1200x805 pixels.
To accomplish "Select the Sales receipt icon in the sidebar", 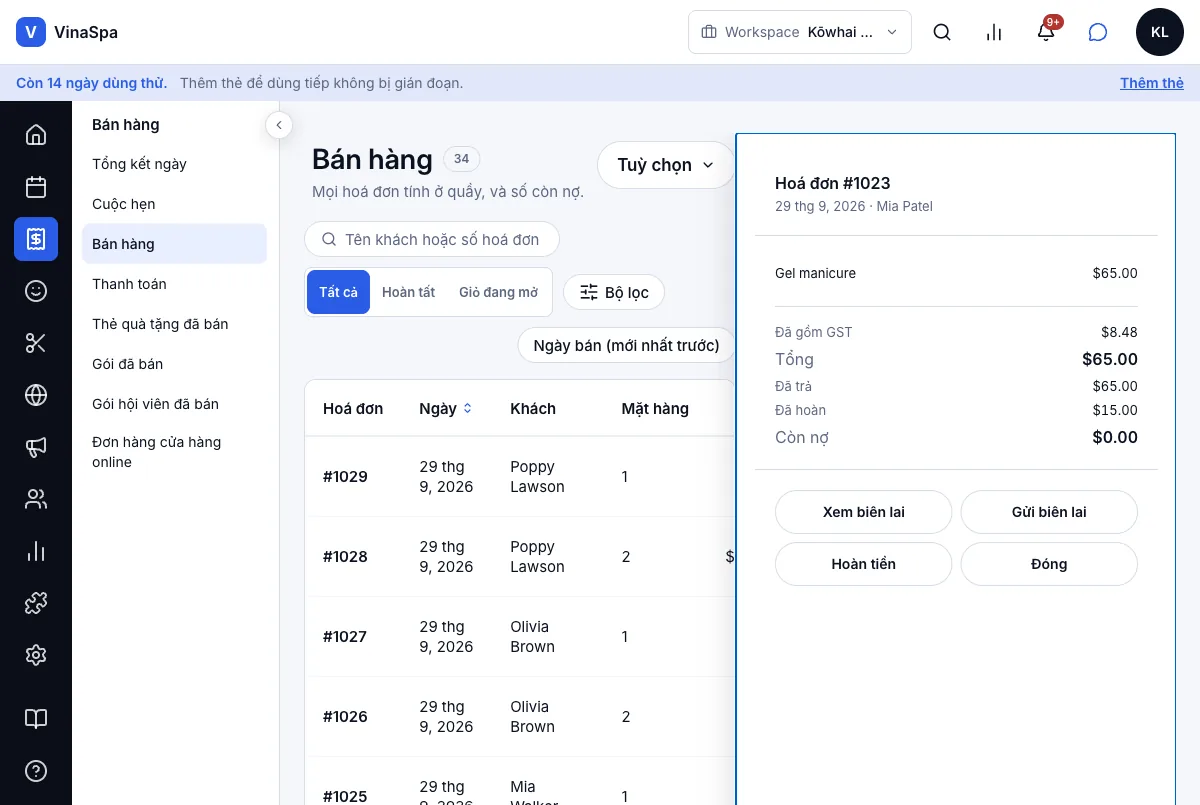I will (36, 239).
